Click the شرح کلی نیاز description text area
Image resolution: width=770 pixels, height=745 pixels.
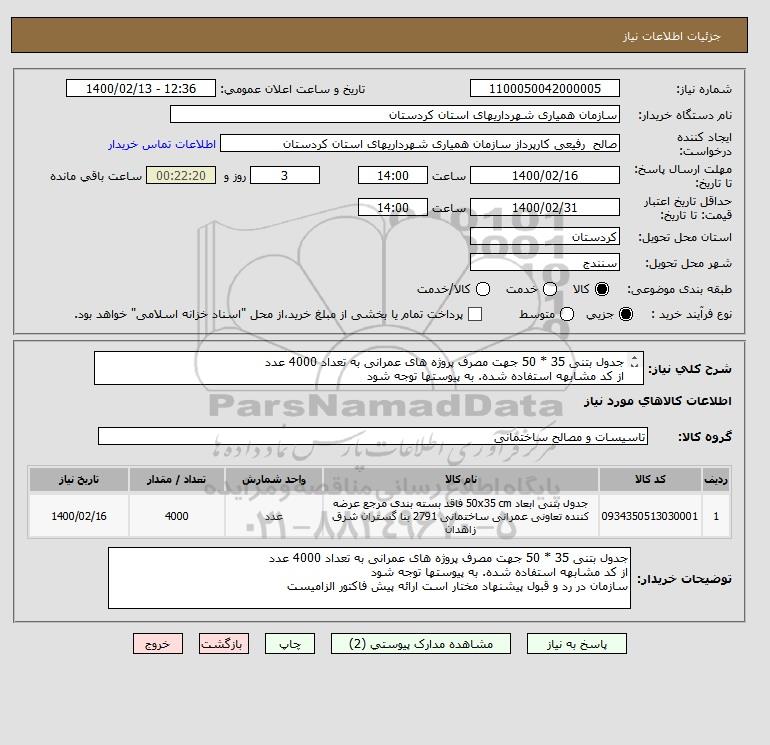coord(369,368)
